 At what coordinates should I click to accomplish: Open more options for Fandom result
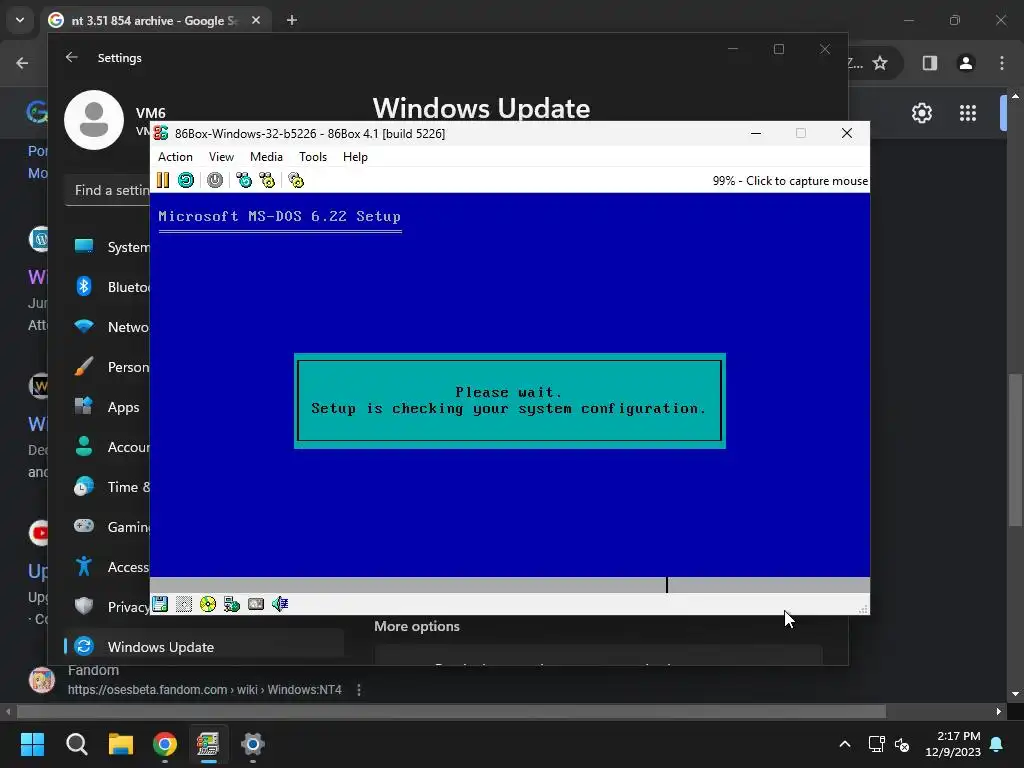pyautogui.click(x=359, y=690)
